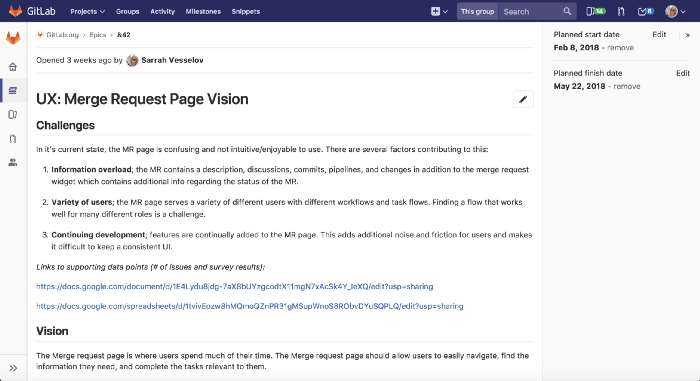Click the bold text Variety of users
The image size is (700, 381).
point(83,202)
